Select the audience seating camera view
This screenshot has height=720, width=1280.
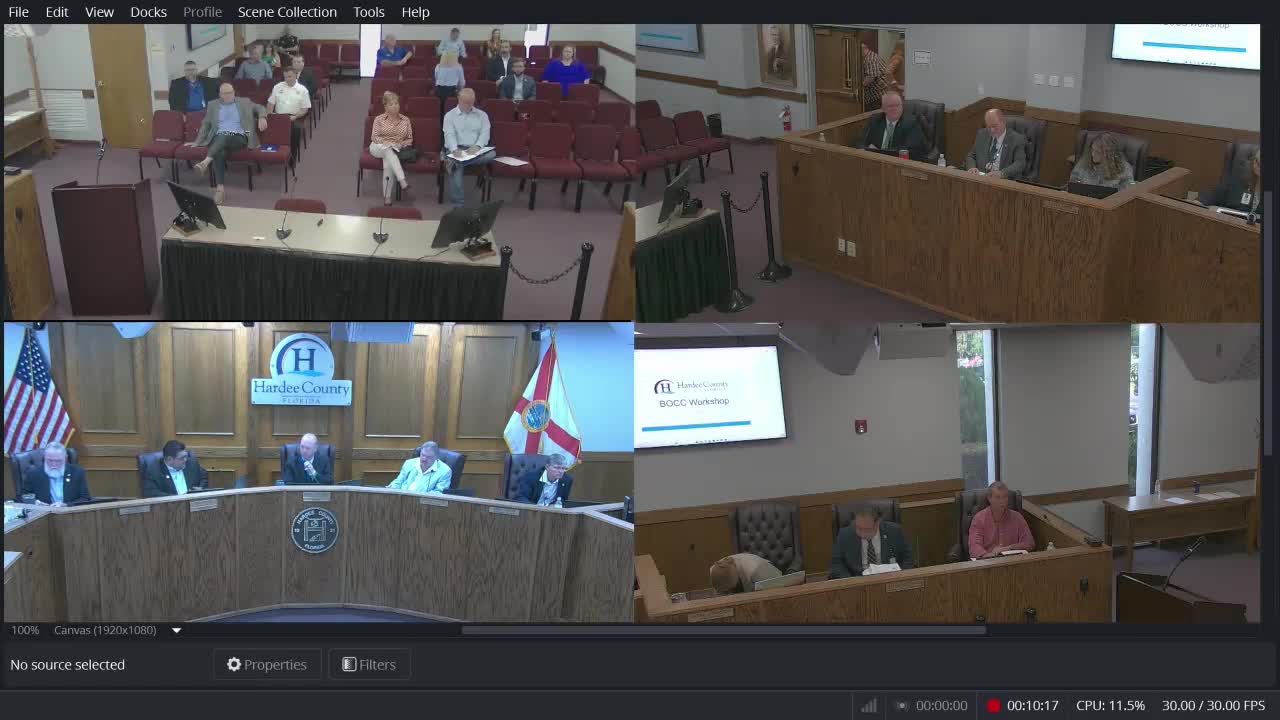319,172
